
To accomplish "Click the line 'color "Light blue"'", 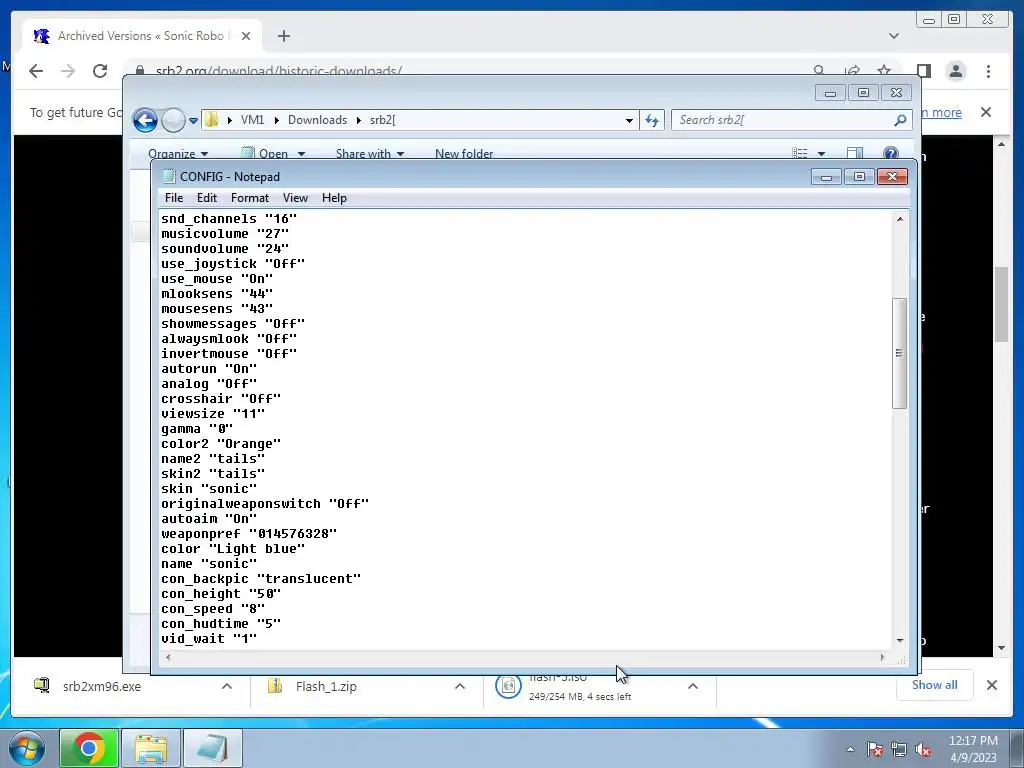I will coord(233,549).
